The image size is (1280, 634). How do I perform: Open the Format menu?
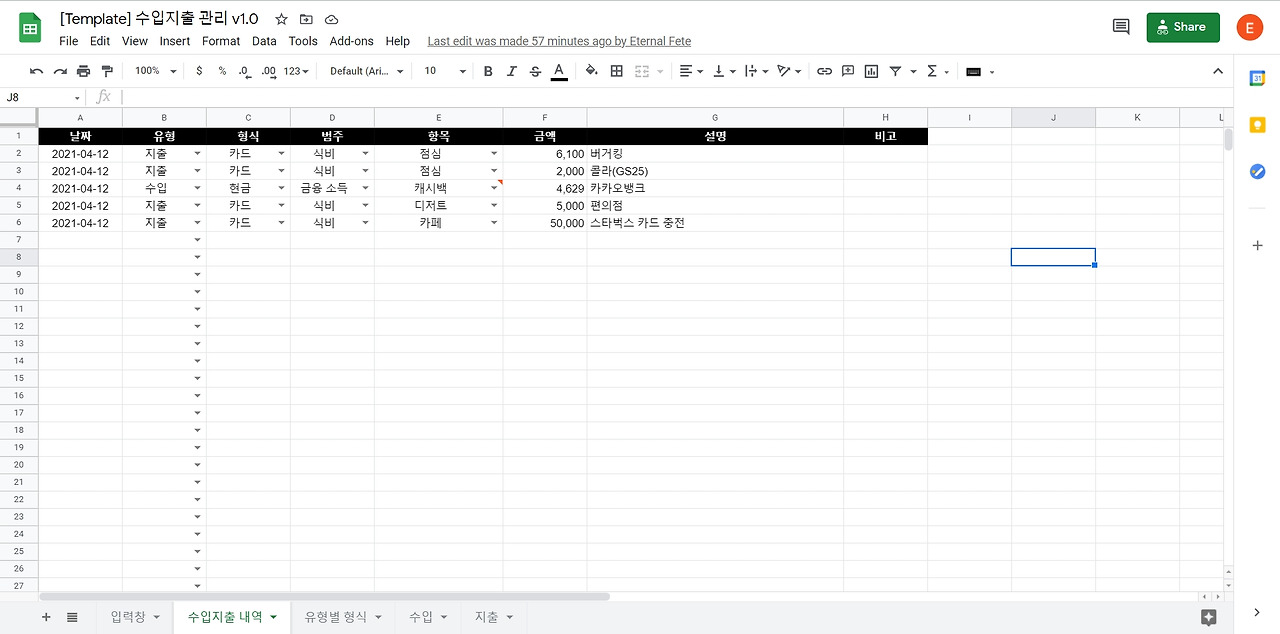coord(221,41)
